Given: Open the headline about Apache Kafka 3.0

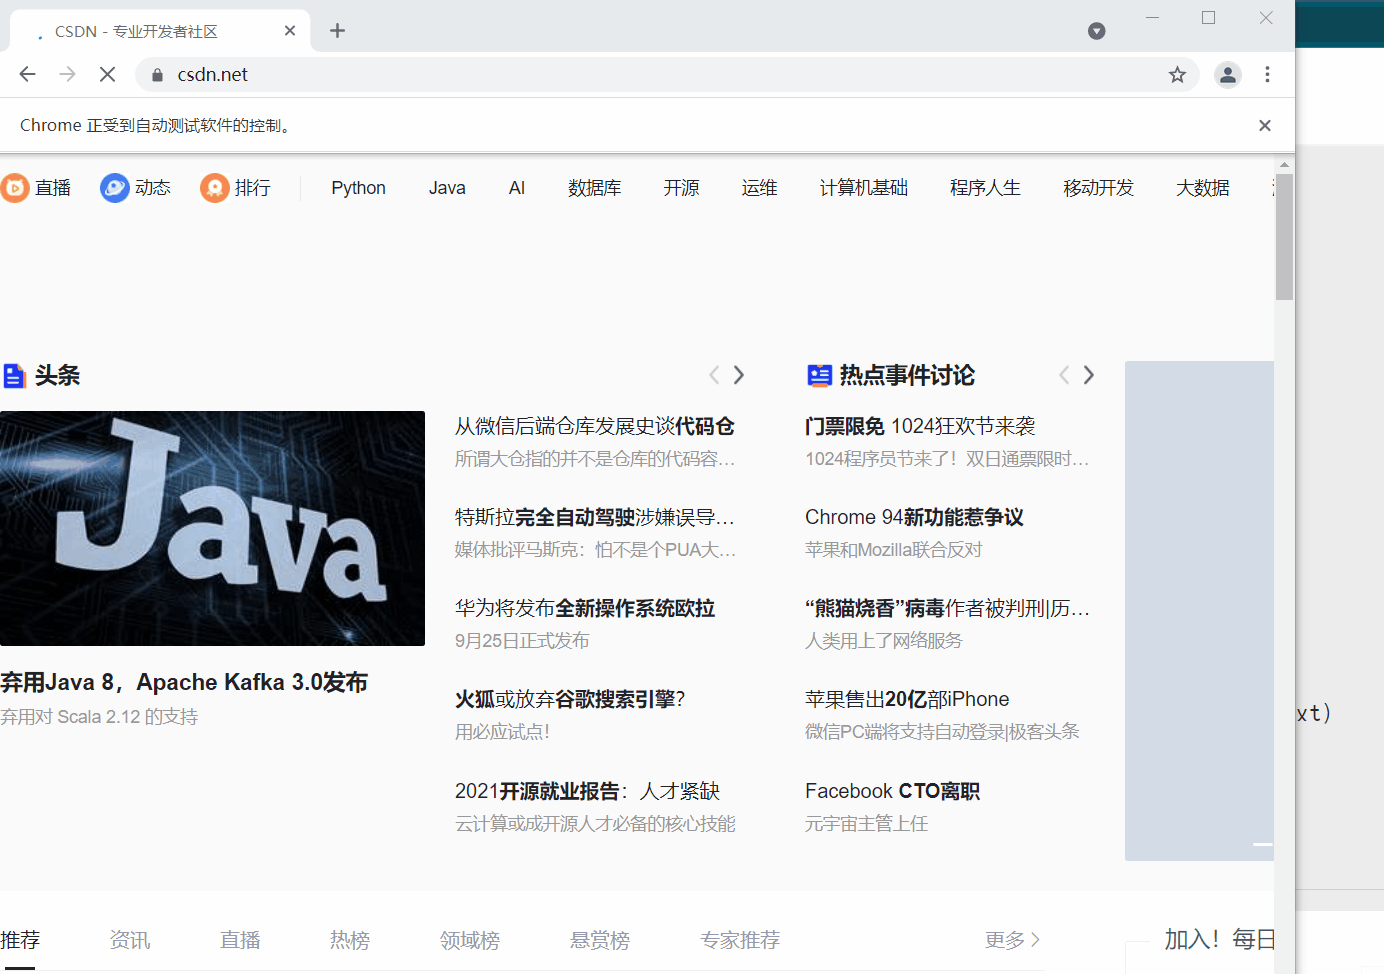Looking at the screenshot, I should point(185,681).
